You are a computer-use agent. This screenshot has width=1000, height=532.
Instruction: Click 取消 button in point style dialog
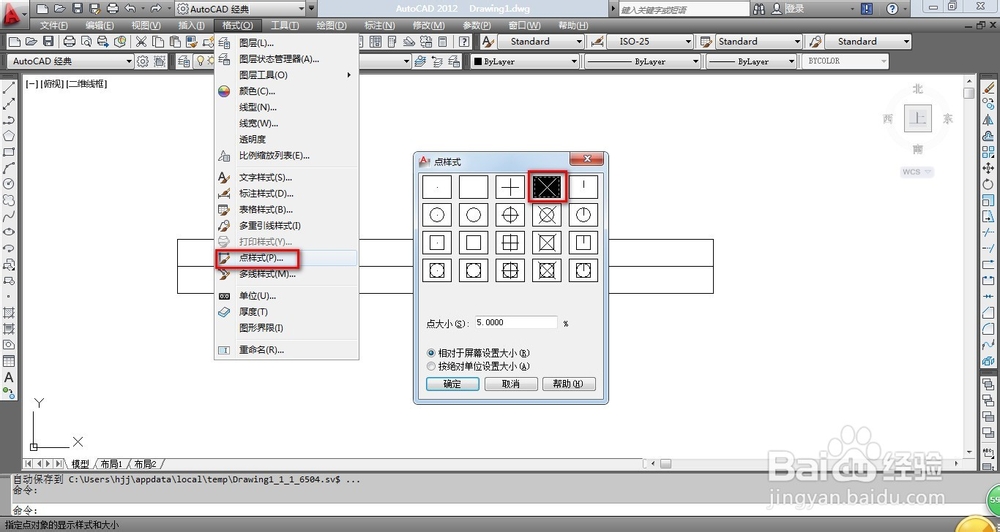(511, 384)
